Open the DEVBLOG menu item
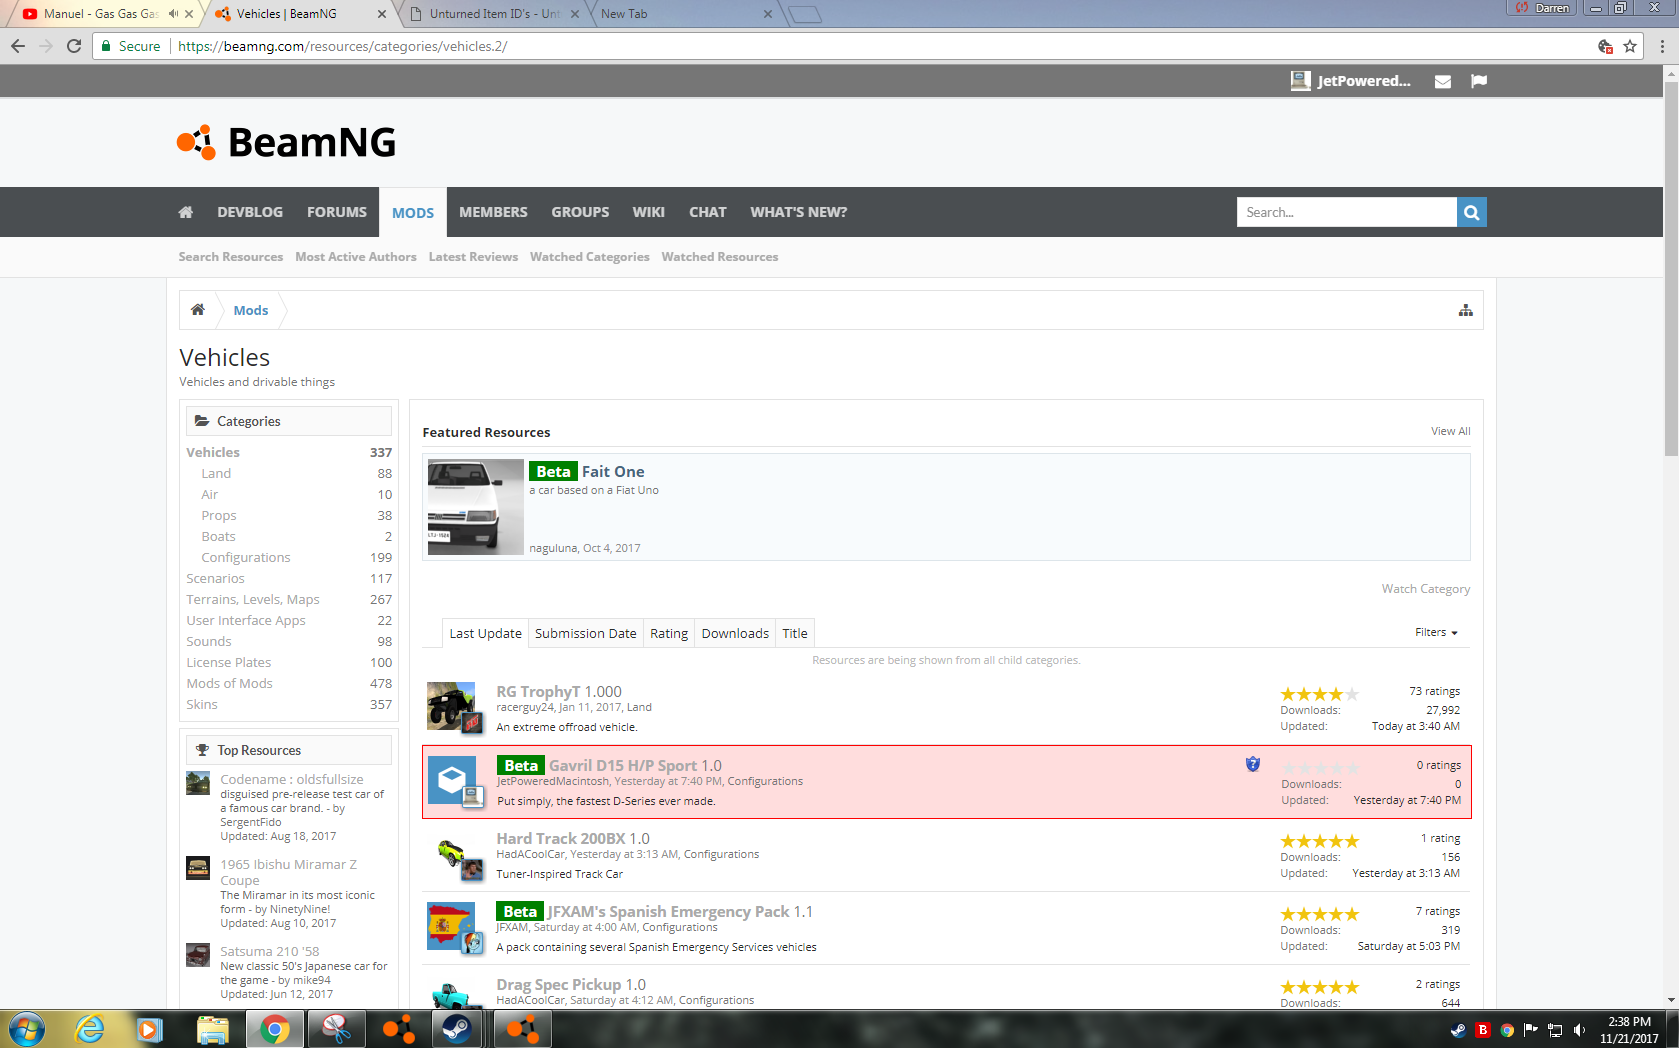The height and width of the screenshot is (1048, 1679). click(x=250, y=212)
